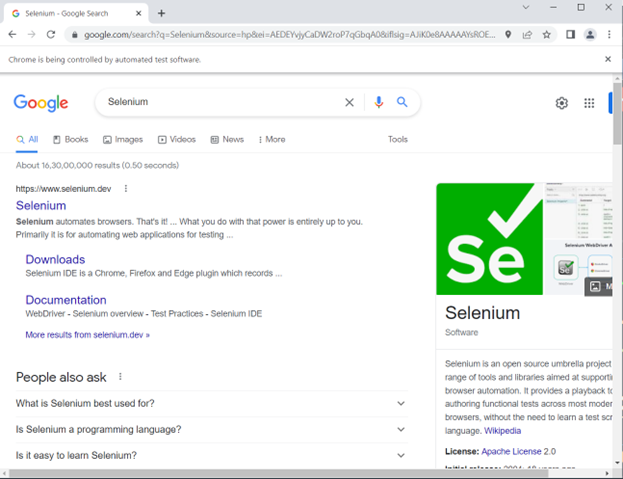Screen dimensions: 623x479
Task: Open the Tools button
Action: pos(398,139)
